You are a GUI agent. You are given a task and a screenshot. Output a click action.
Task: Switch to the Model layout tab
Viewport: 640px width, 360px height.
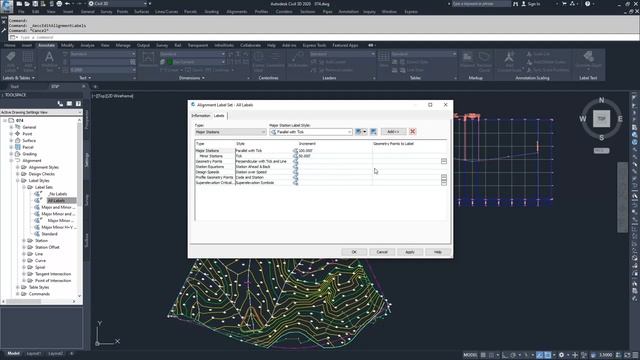click(x=13, y=353)
